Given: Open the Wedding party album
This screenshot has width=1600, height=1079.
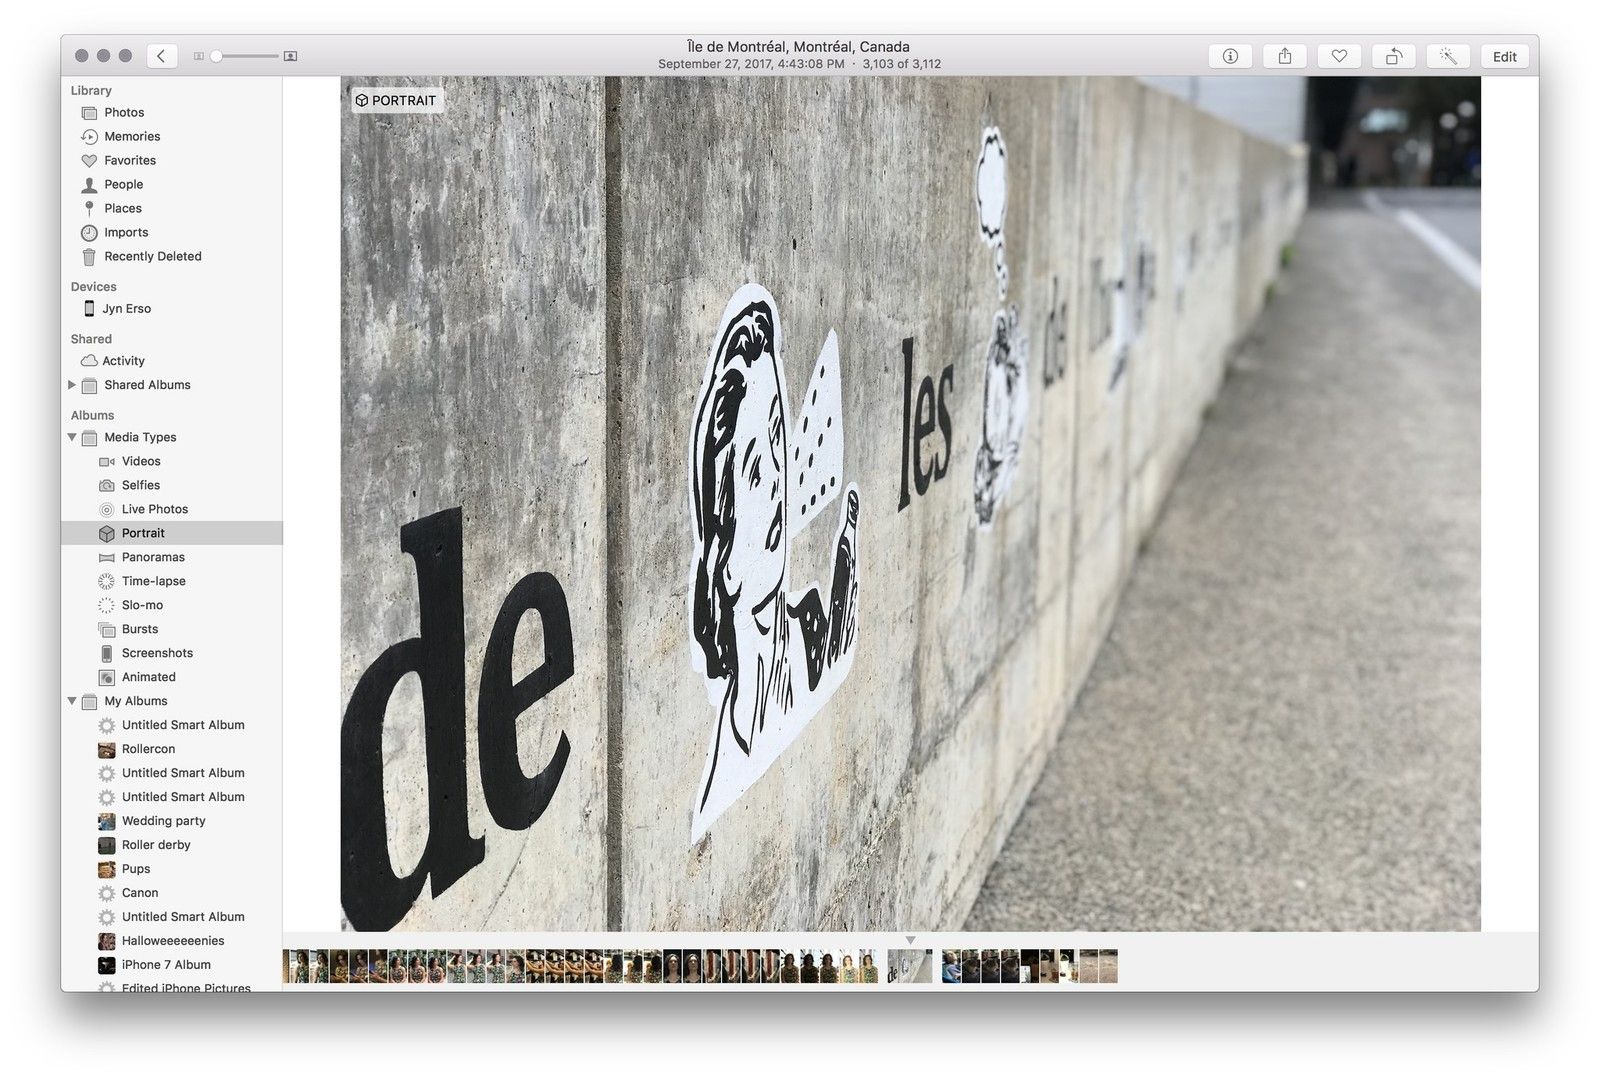Looking at the screenshot, I should tap(163, 822).
